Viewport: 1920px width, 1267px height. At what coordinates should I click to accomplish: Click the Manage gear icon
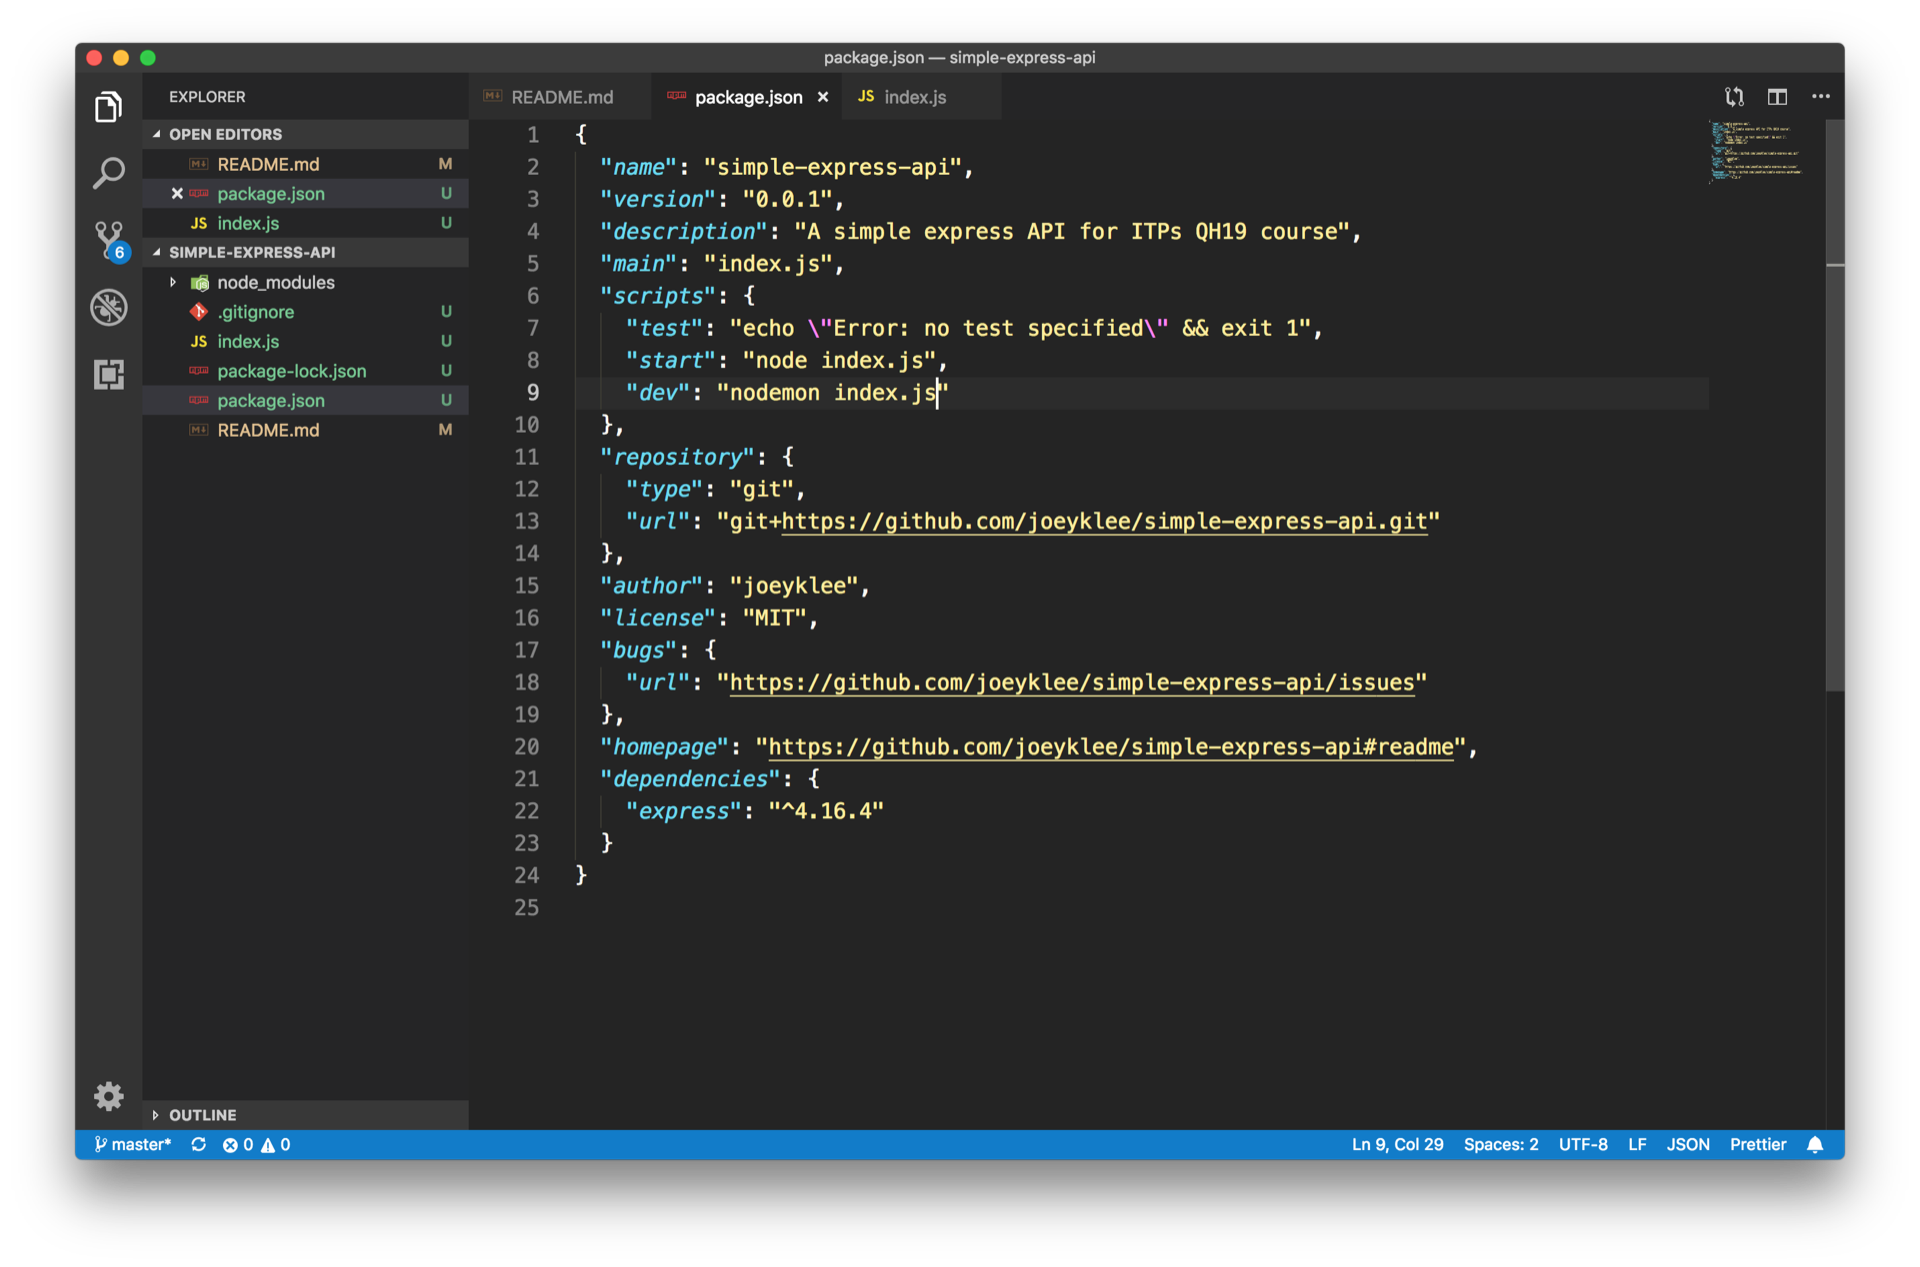108,1096
